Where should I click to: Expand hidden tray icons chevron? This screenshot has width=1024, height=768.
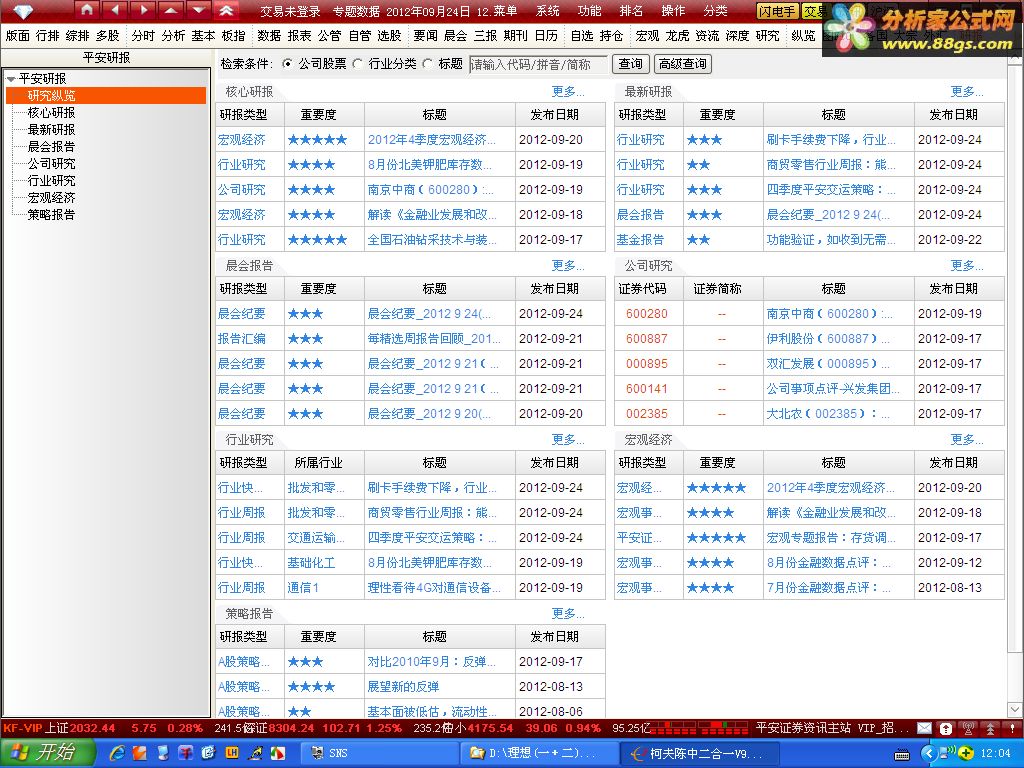tap(929, 753)
